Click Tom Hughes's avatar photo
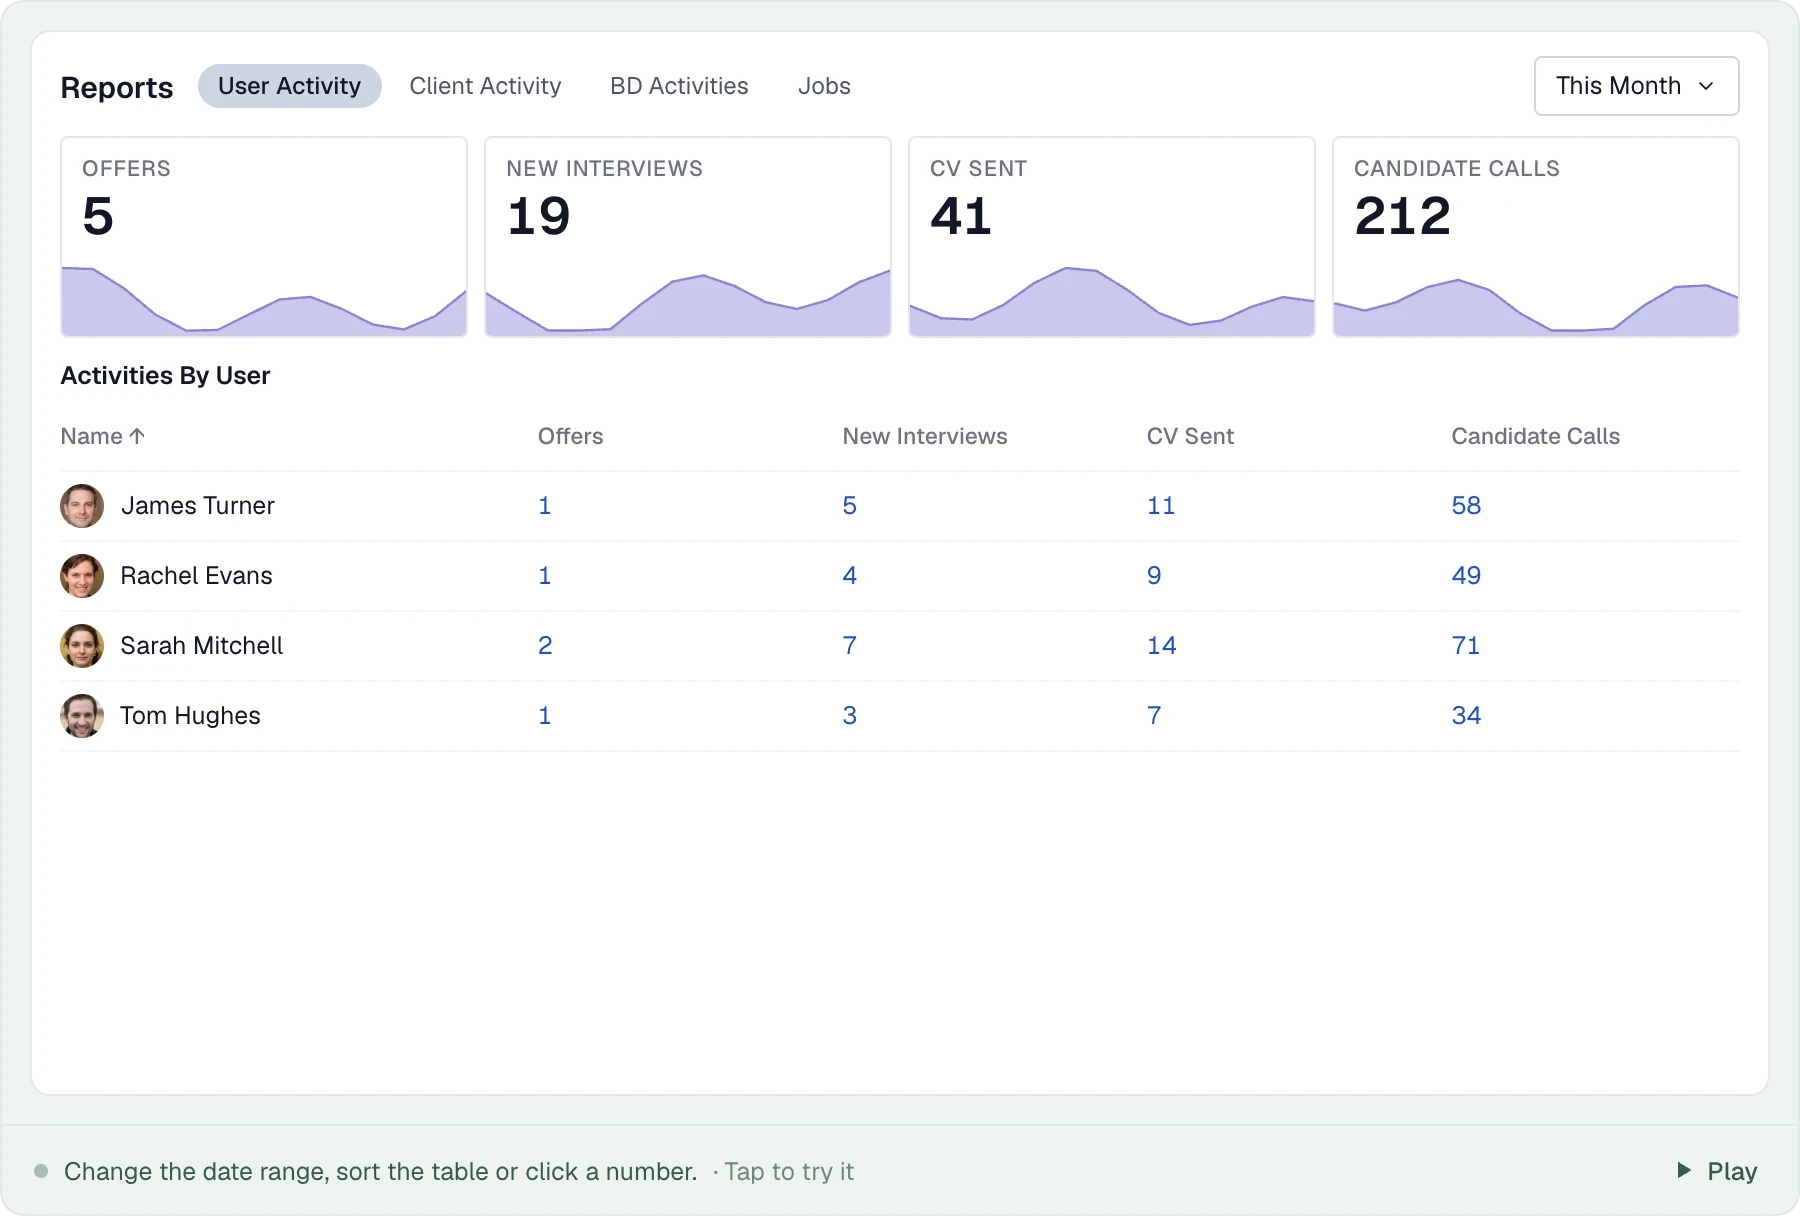The width and height of the screenshot is (1800, 1218). point(82,716)
